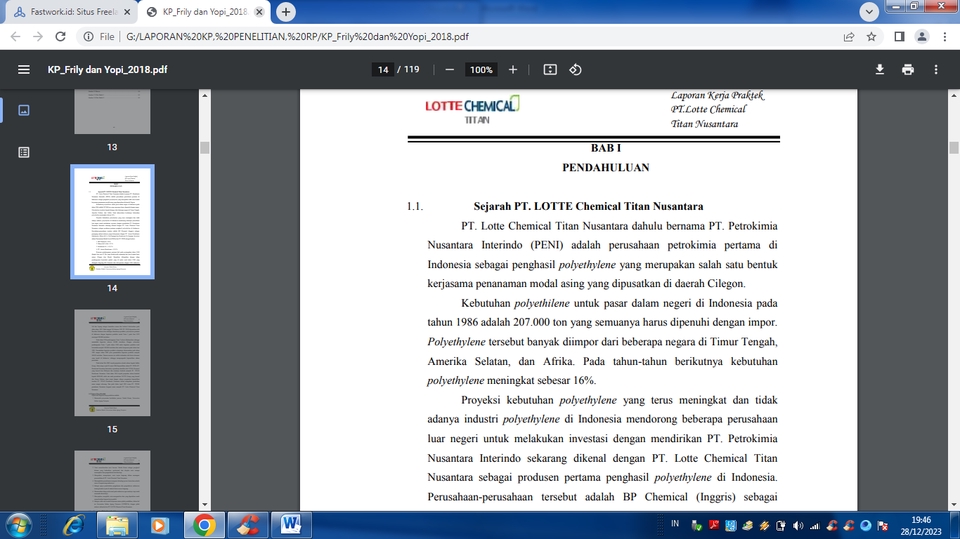
Task: Open page 13 thumbnail
Action: click(x=112, y=111)
